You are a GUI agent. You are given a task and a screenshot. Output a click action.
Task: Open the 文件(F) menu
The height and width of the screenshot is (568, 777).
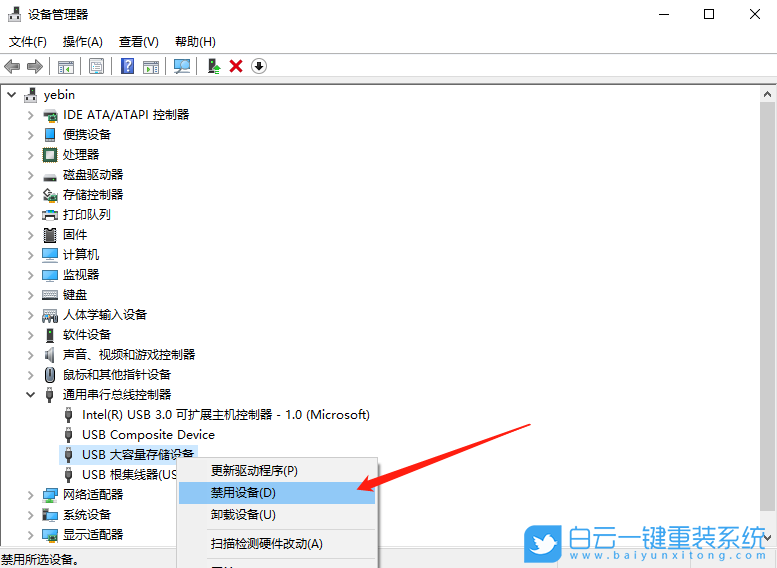coord(28,42)
